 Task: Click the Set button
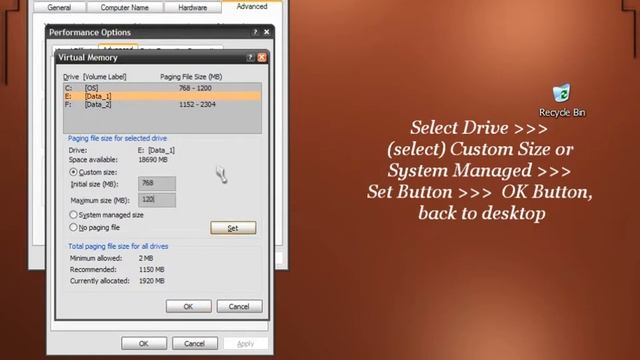(x=233, y=228)
